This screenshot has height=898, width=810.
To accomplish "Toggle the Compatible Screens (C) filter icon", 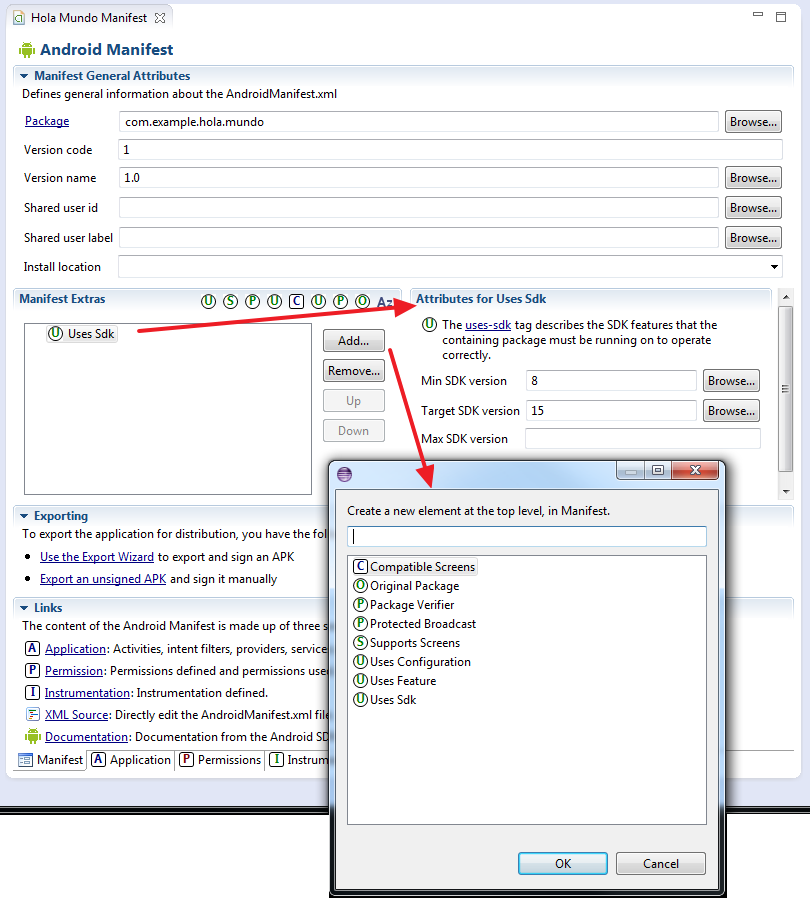I will coord(296,301).
